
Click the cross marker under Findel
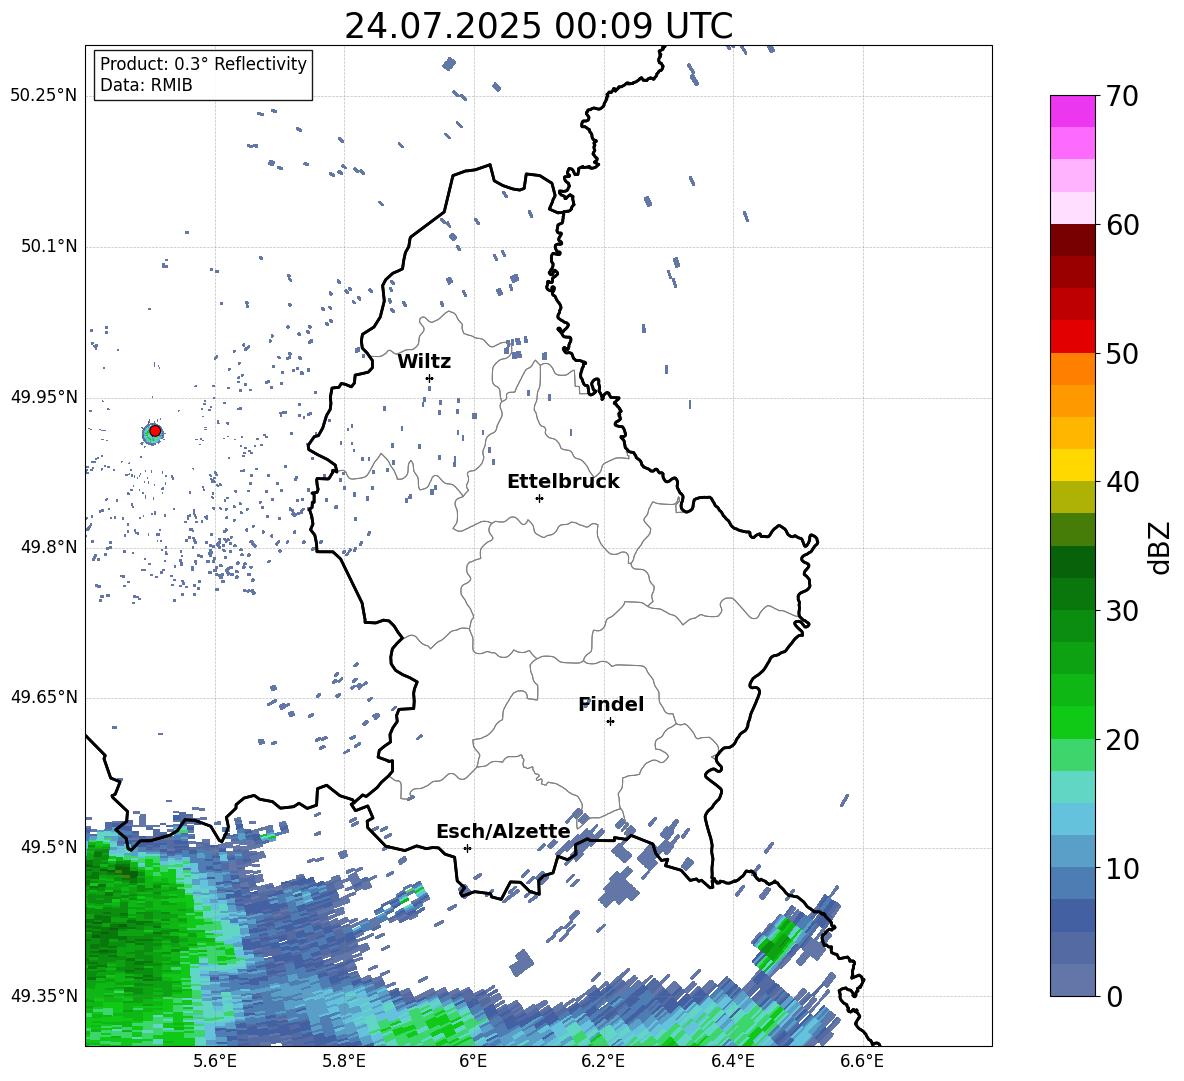tap(610, 721)
